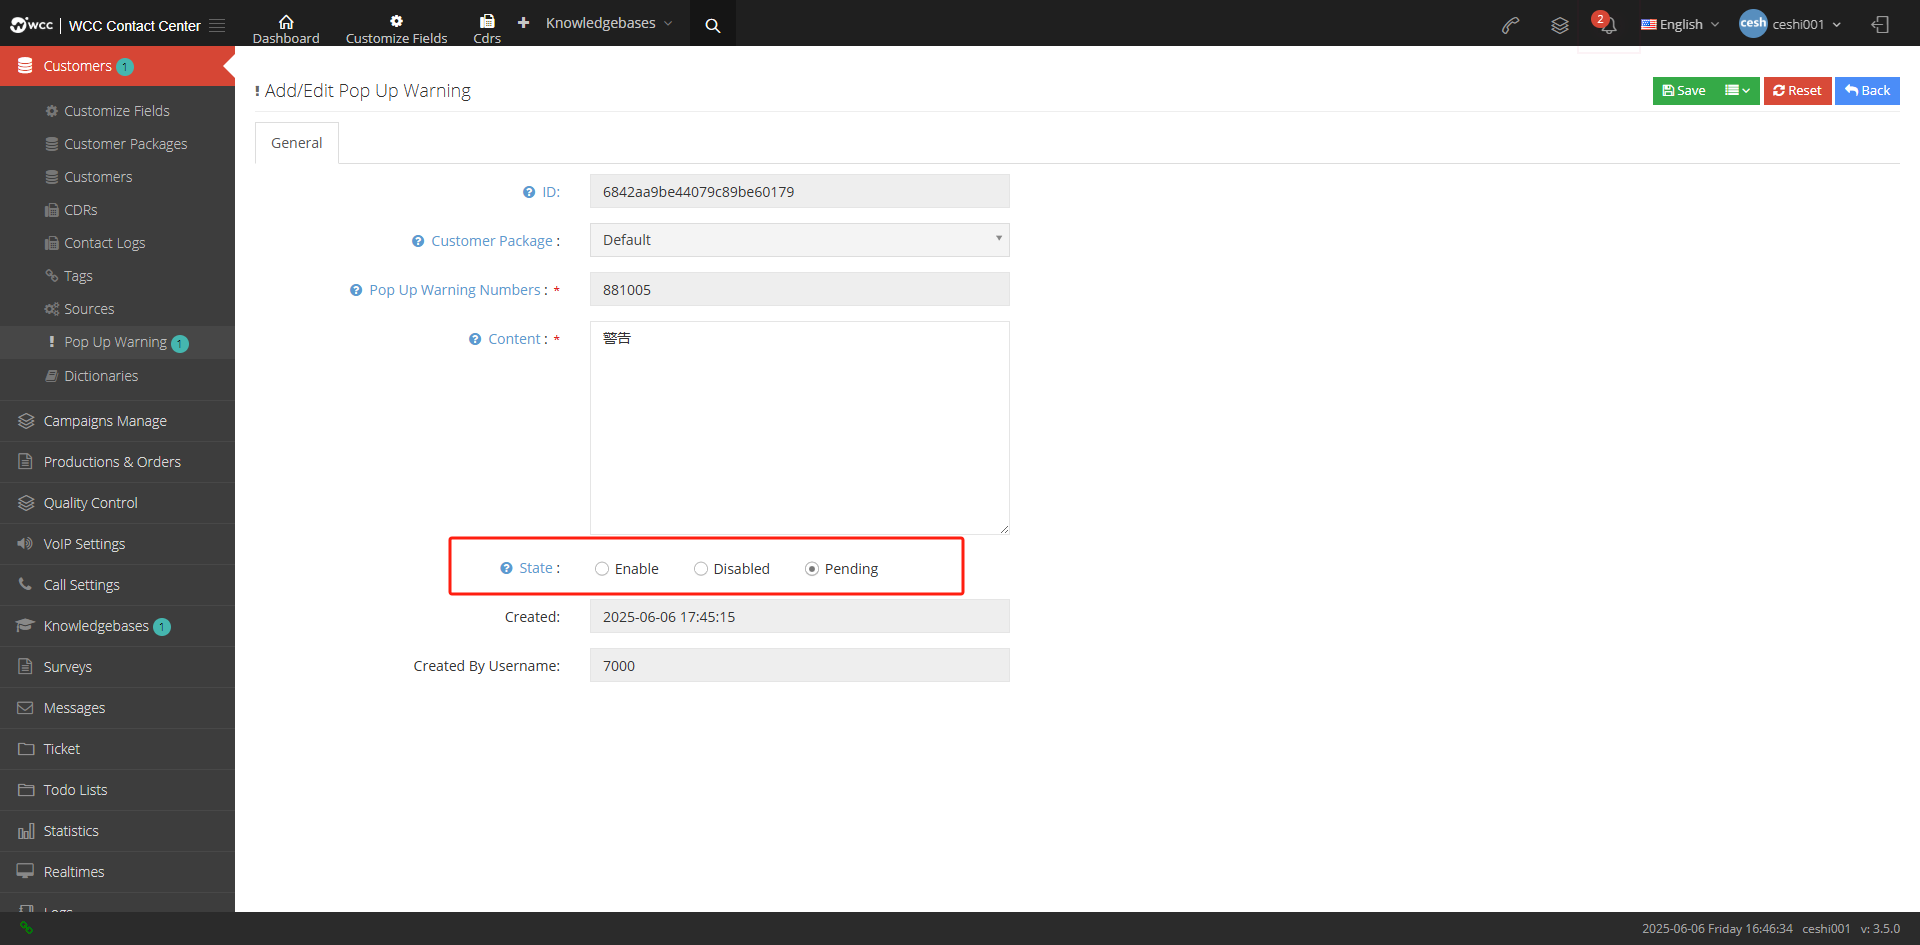Select the Pending state radio button

(812, 569)
